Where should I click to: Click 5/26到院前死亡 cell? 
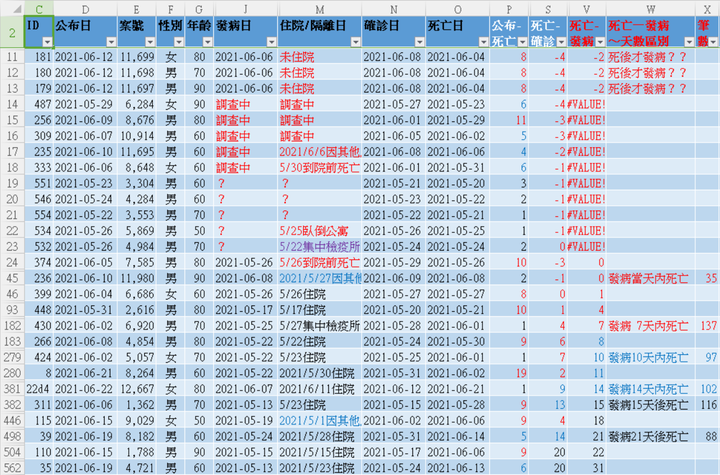pos(320,262)
